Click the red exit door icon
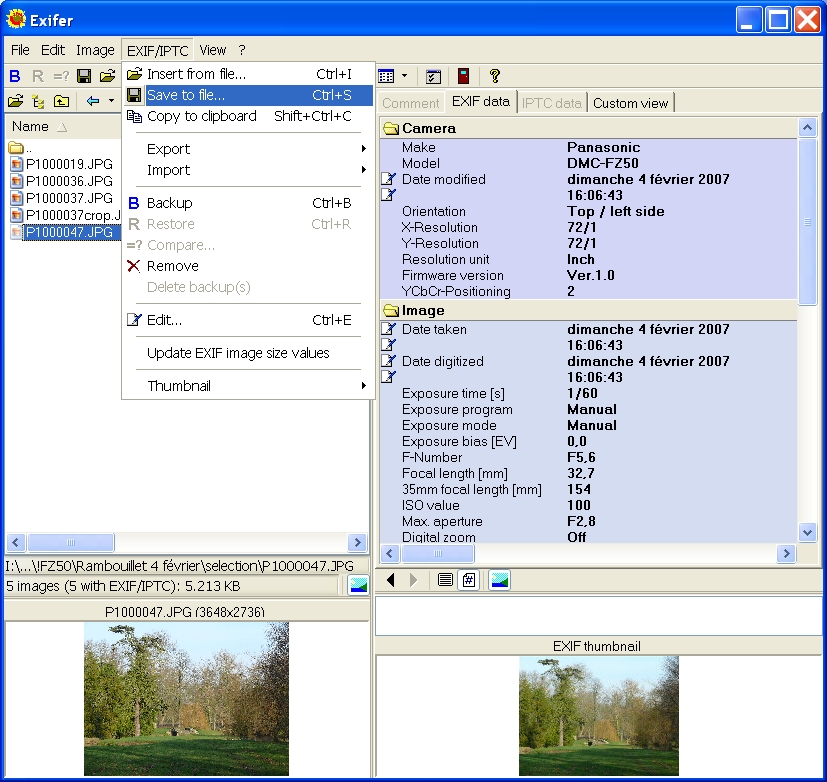This screenshot has height=782, width=827. [x=463, y=76]
